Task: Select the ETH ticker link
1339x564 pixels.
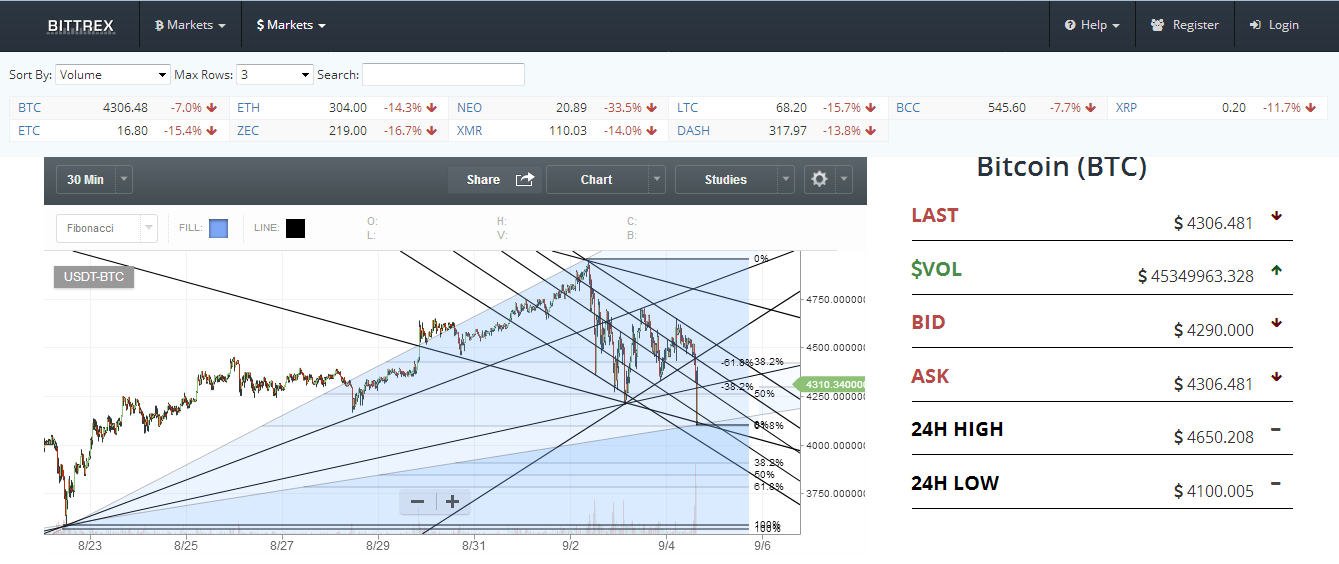Action: tap(248, 108)
